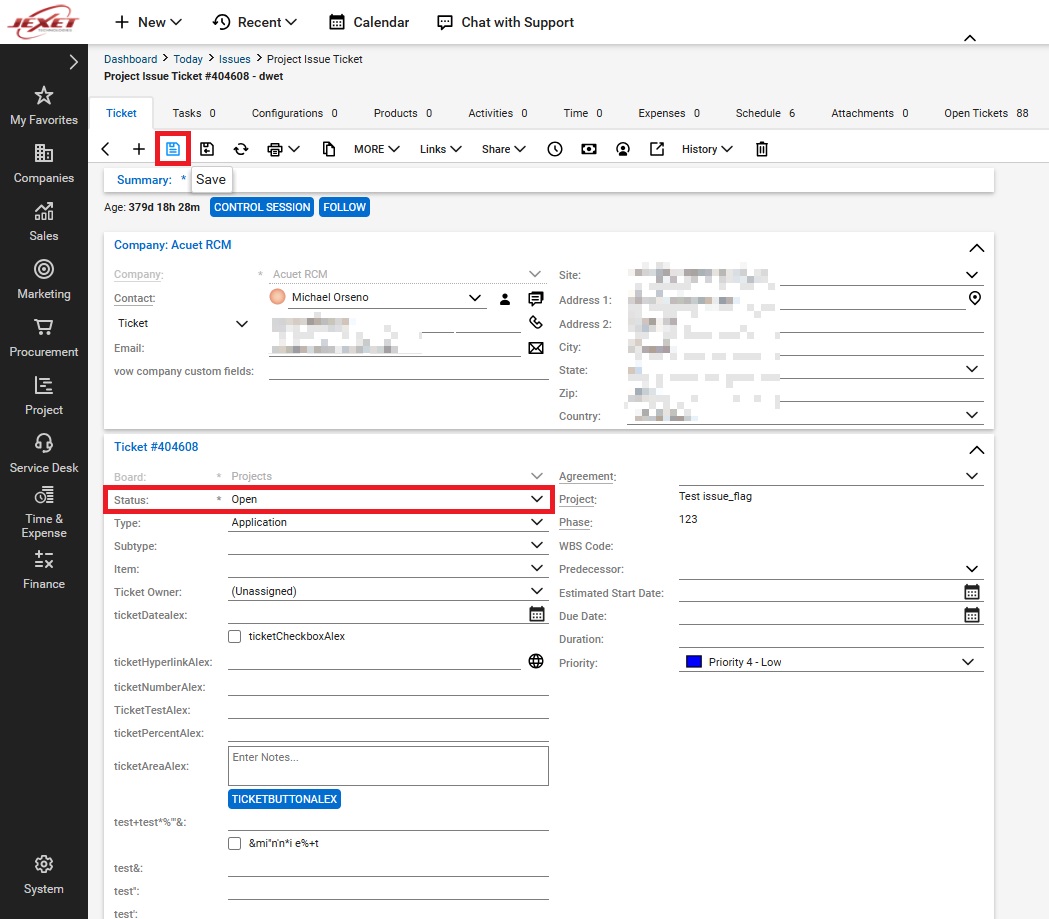Enable the ticketCheckboxAlex checkbox

coord(235,636)
